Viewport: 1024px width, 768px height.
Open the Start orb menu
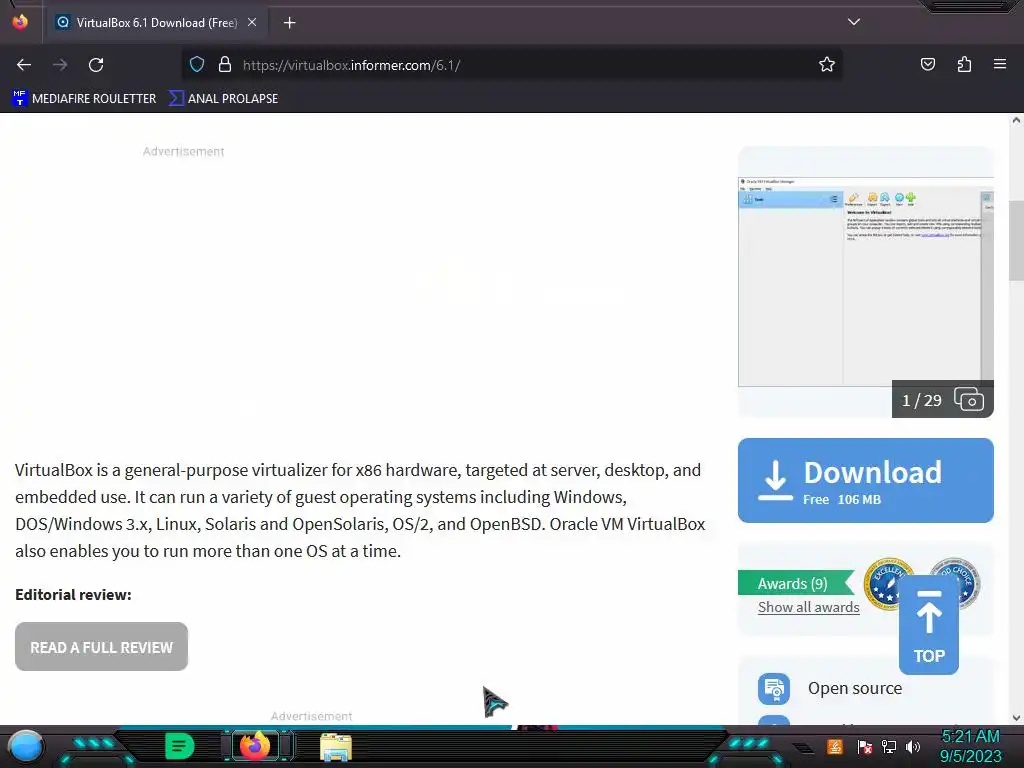point(26,746)
